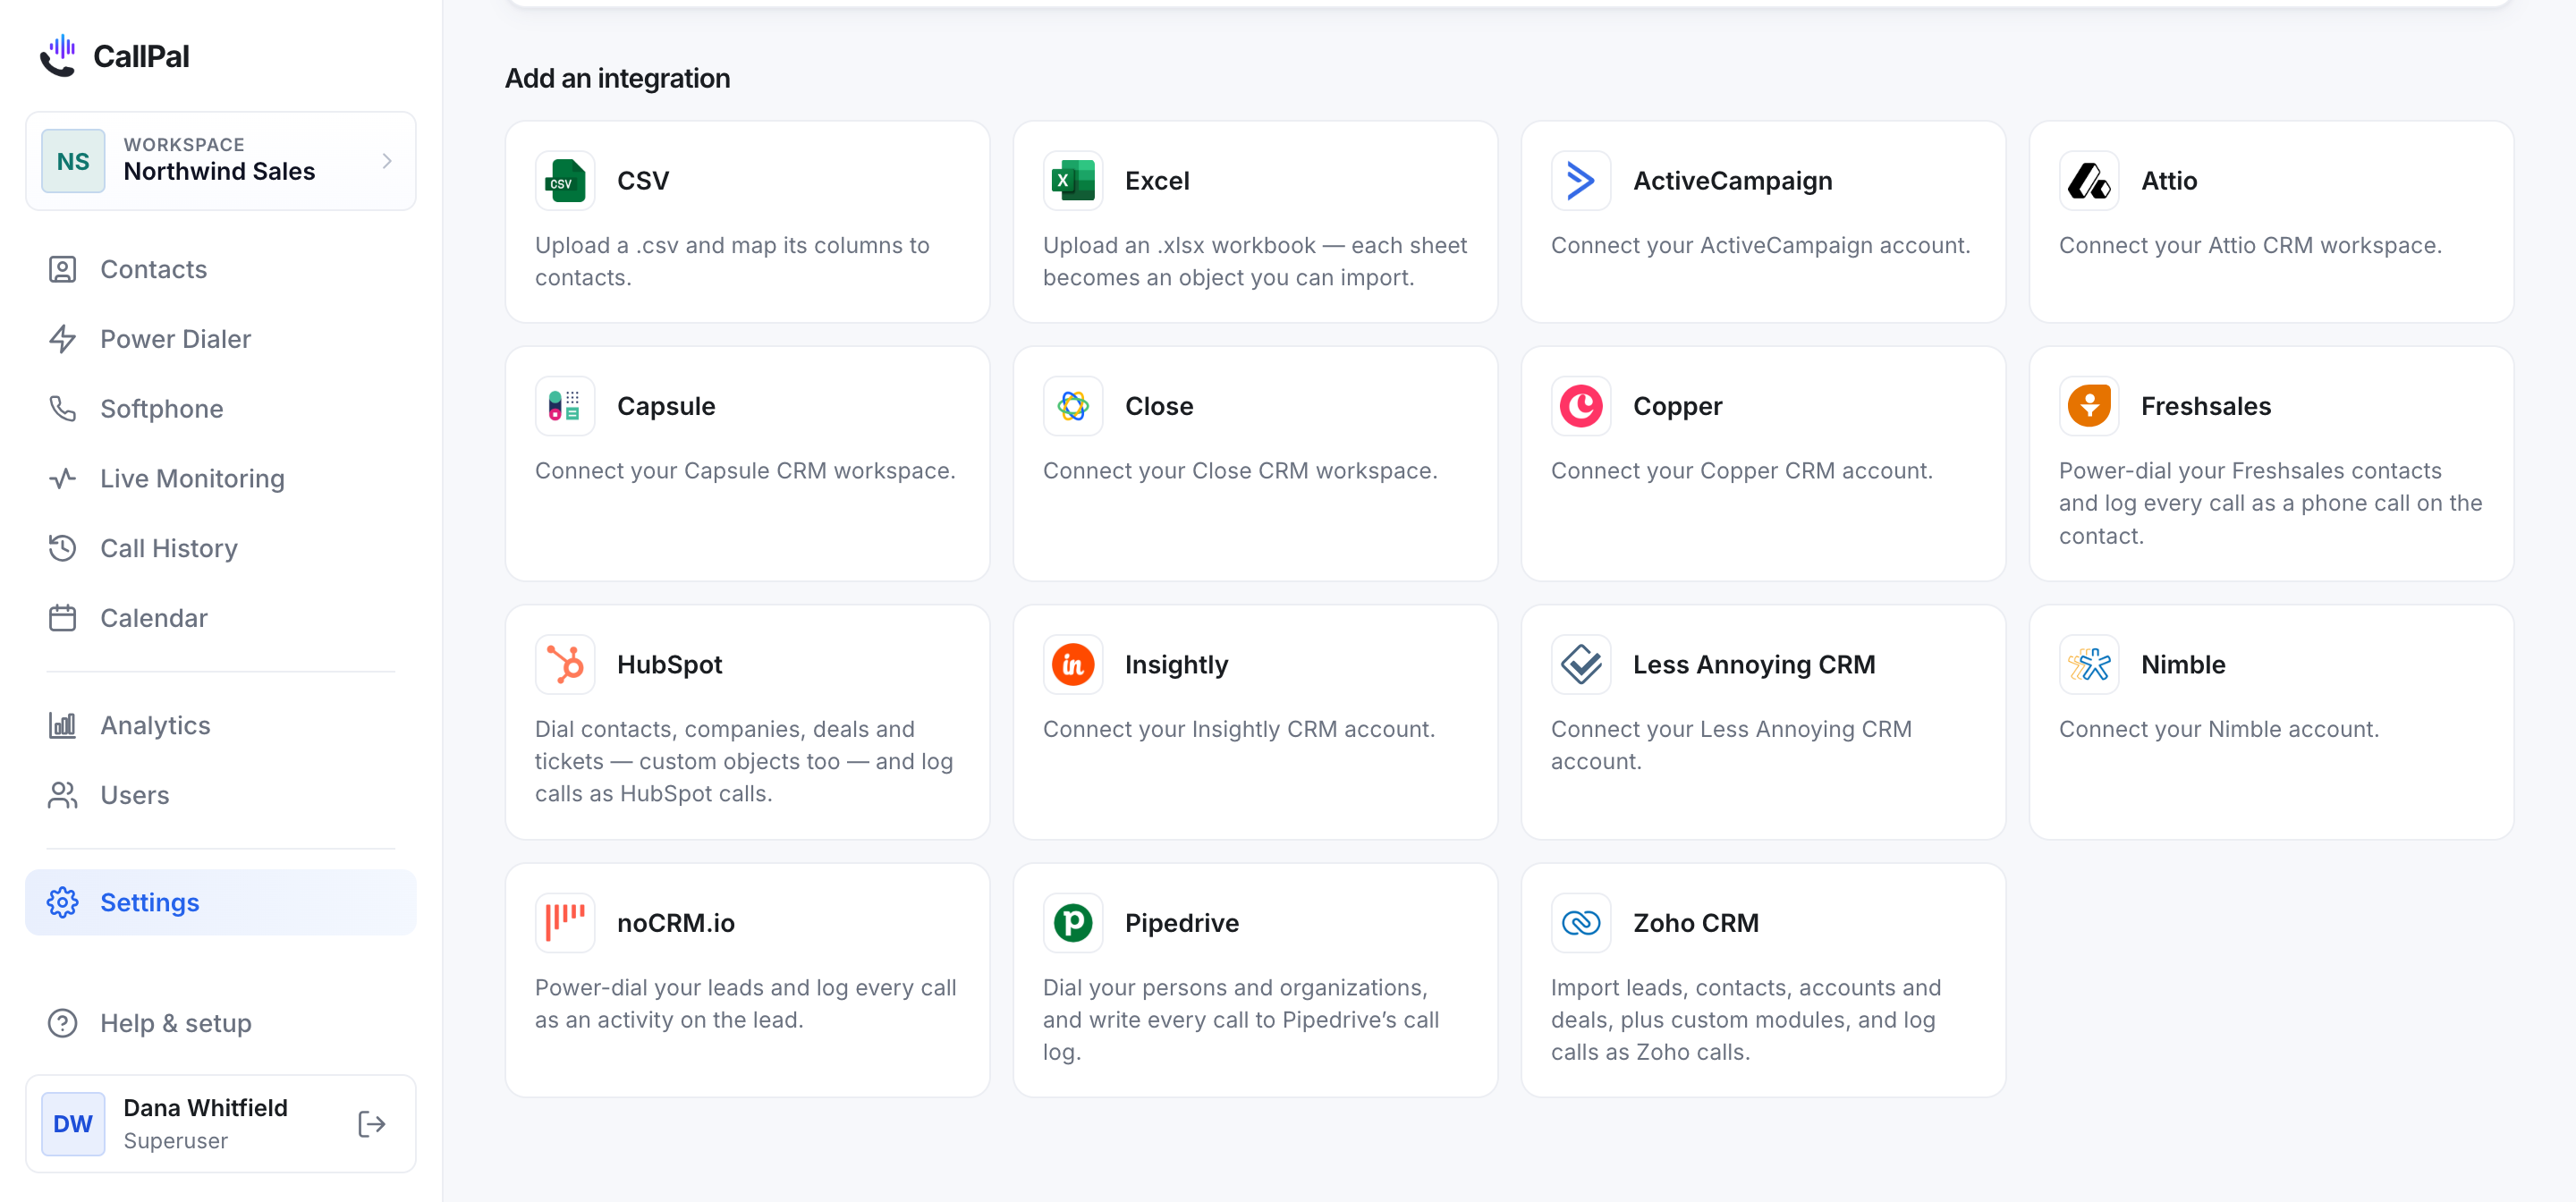The image size is (2576, 1202).
Task: Open Call History
Action: (x=221, y=548)
